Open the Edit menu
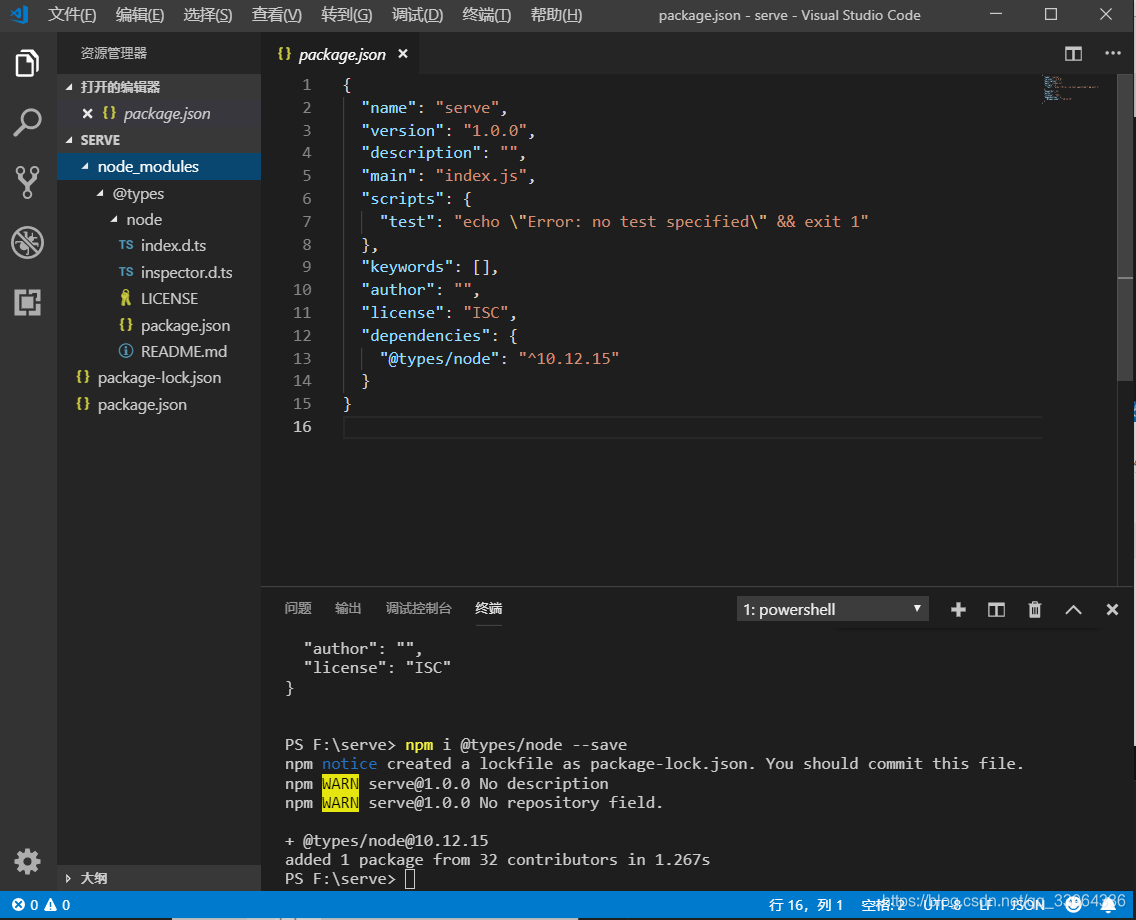This screenshot has height=920, width=1136. pyautogui.click(x=140, y=15)
